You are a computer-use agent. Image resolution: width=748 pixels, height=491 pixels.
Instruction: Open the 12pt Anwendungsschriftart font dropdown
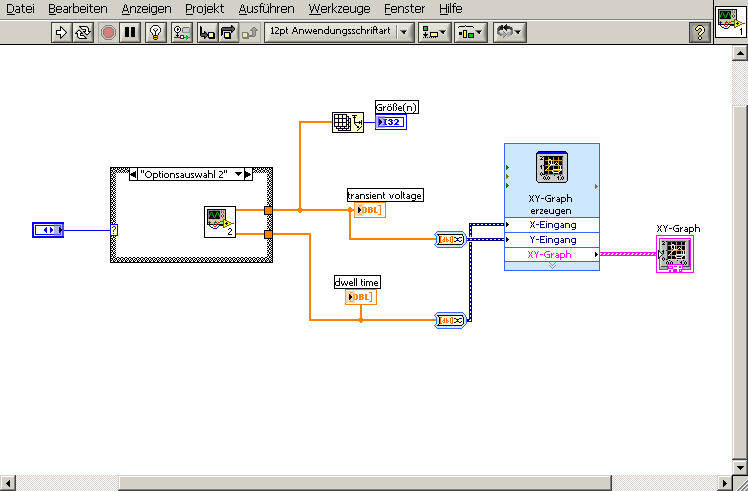[x=339, y=32]
